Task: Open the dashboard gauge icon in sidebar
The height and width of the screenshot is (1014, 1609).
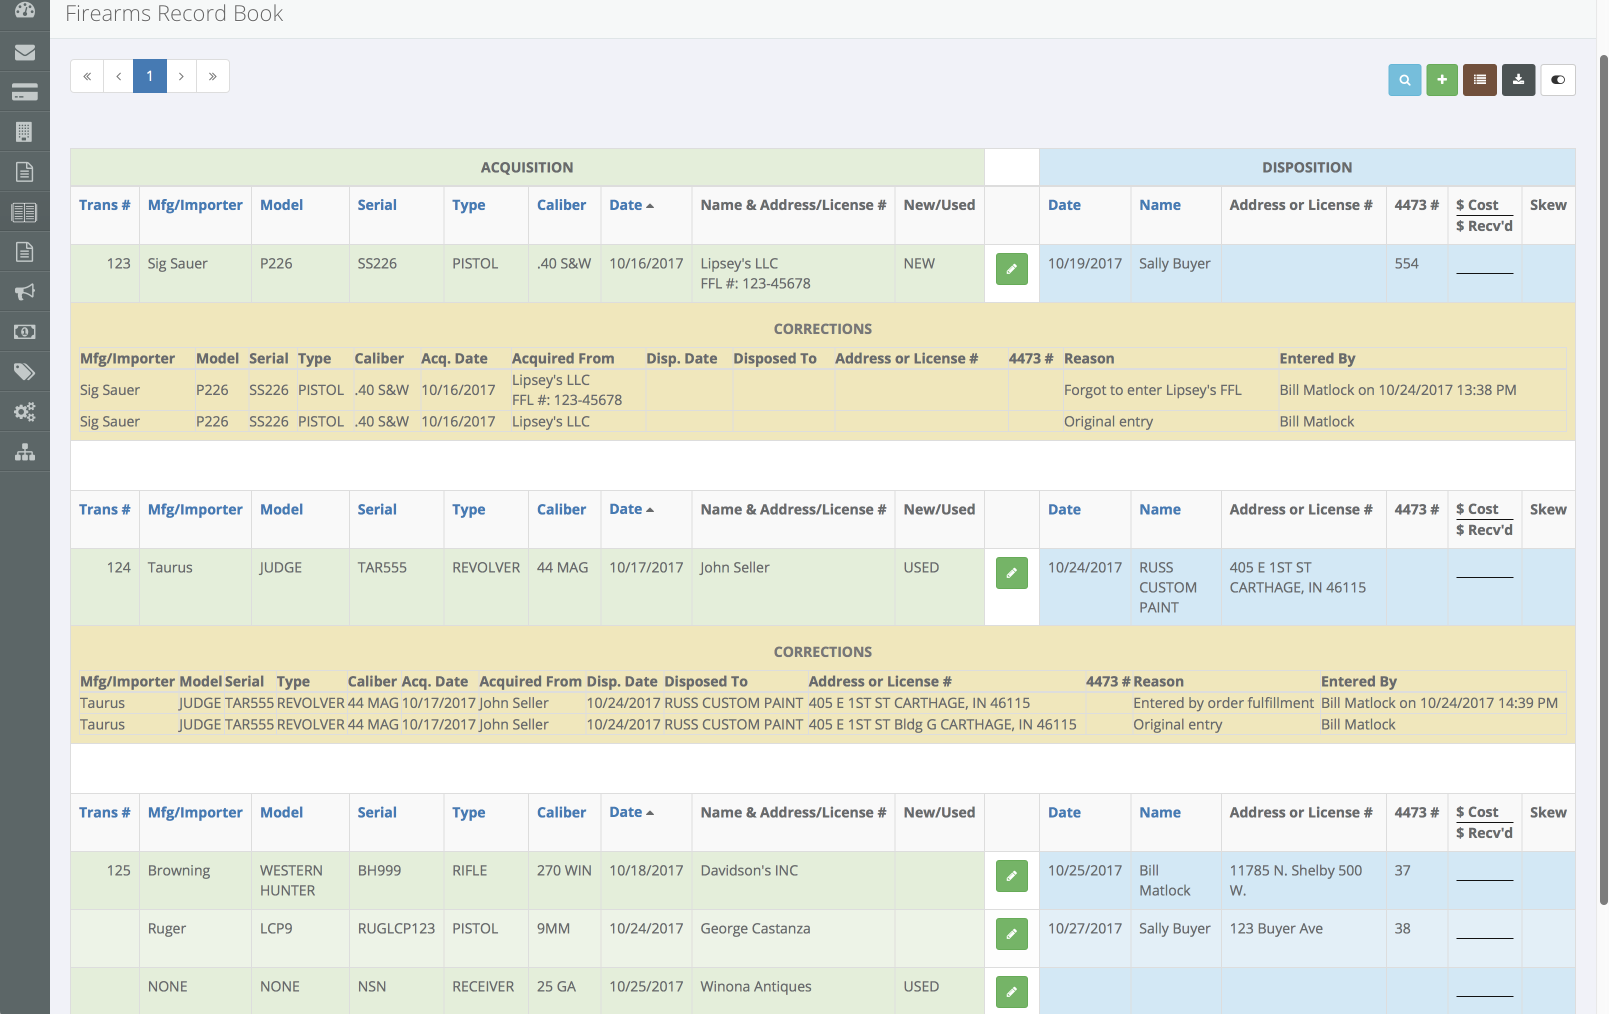Action: [x=25, y=10]
